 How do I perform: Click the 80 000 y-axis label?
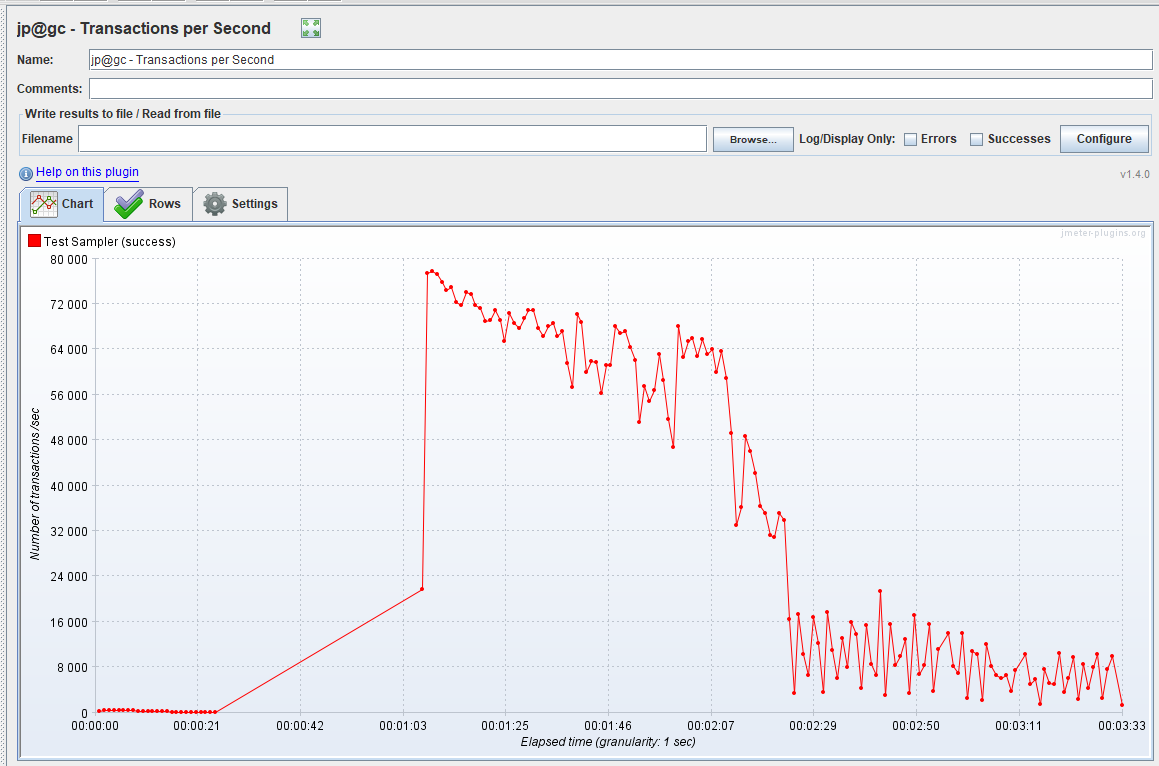[x=69, y=260]
